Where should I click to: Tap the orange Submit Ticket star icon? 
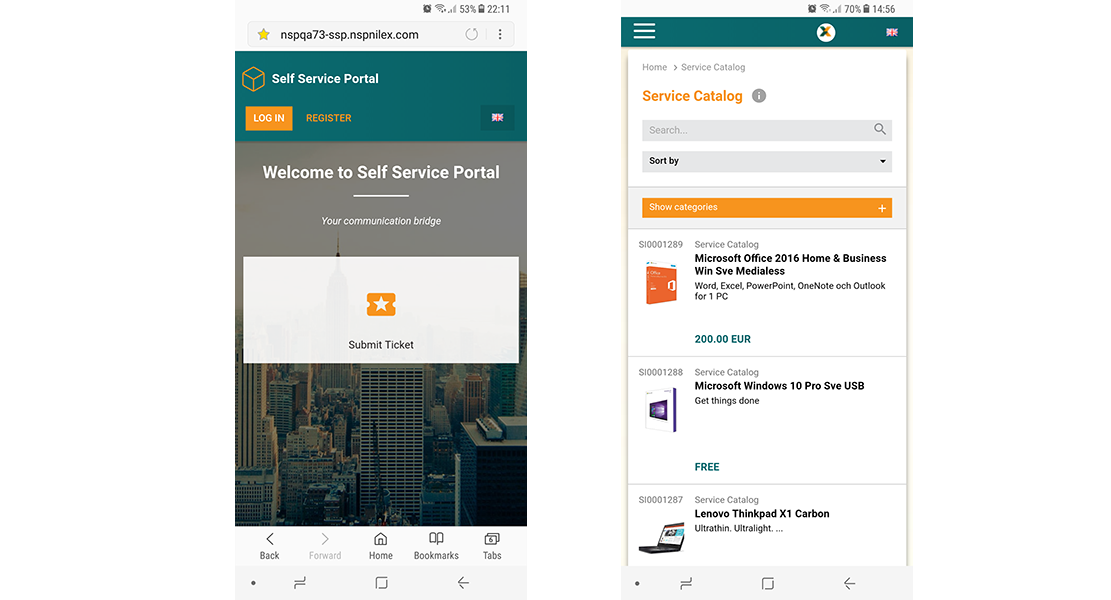point(381,305)
